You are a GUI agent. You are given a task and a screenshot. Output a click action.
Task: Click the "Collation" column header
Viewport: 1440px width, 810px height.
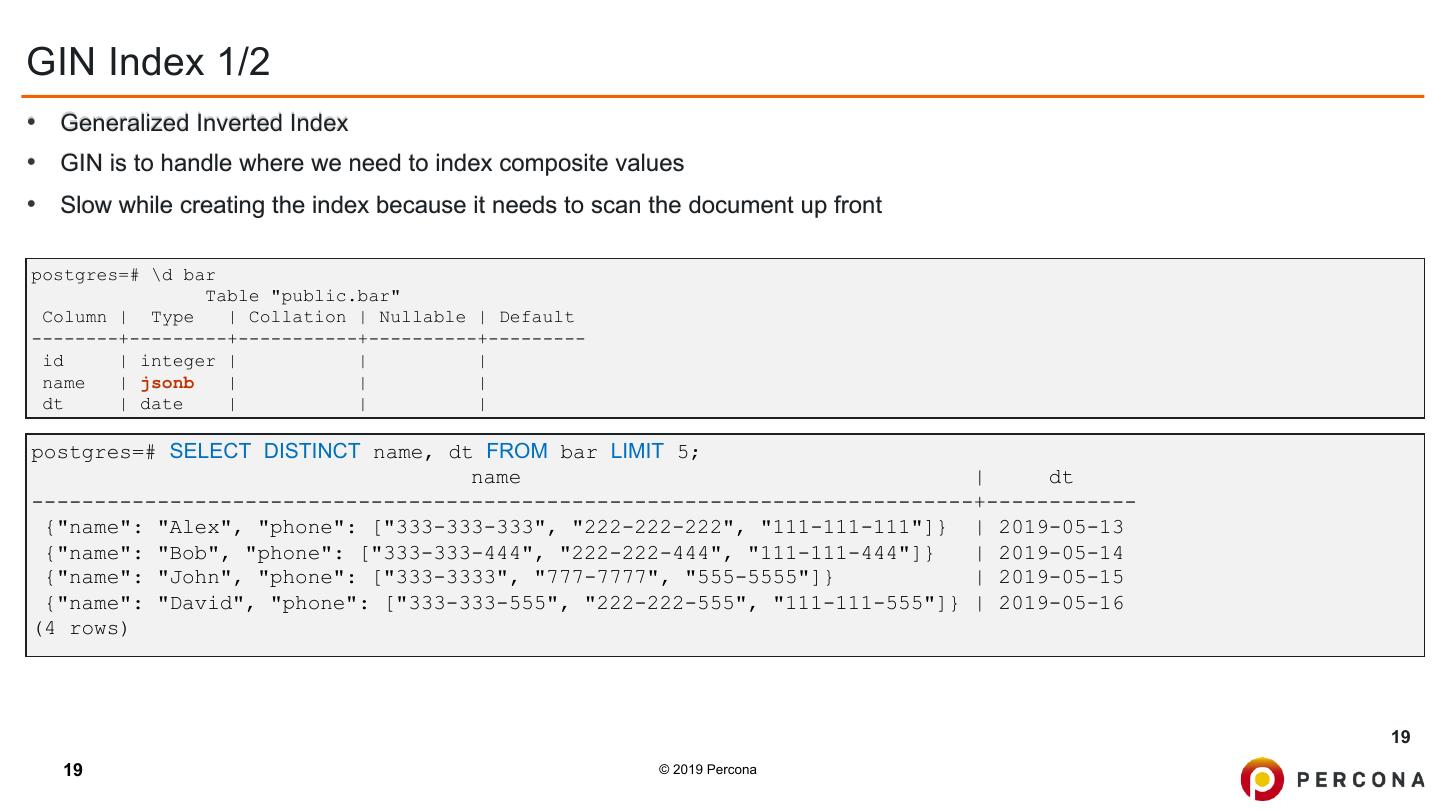click(297, 317)
